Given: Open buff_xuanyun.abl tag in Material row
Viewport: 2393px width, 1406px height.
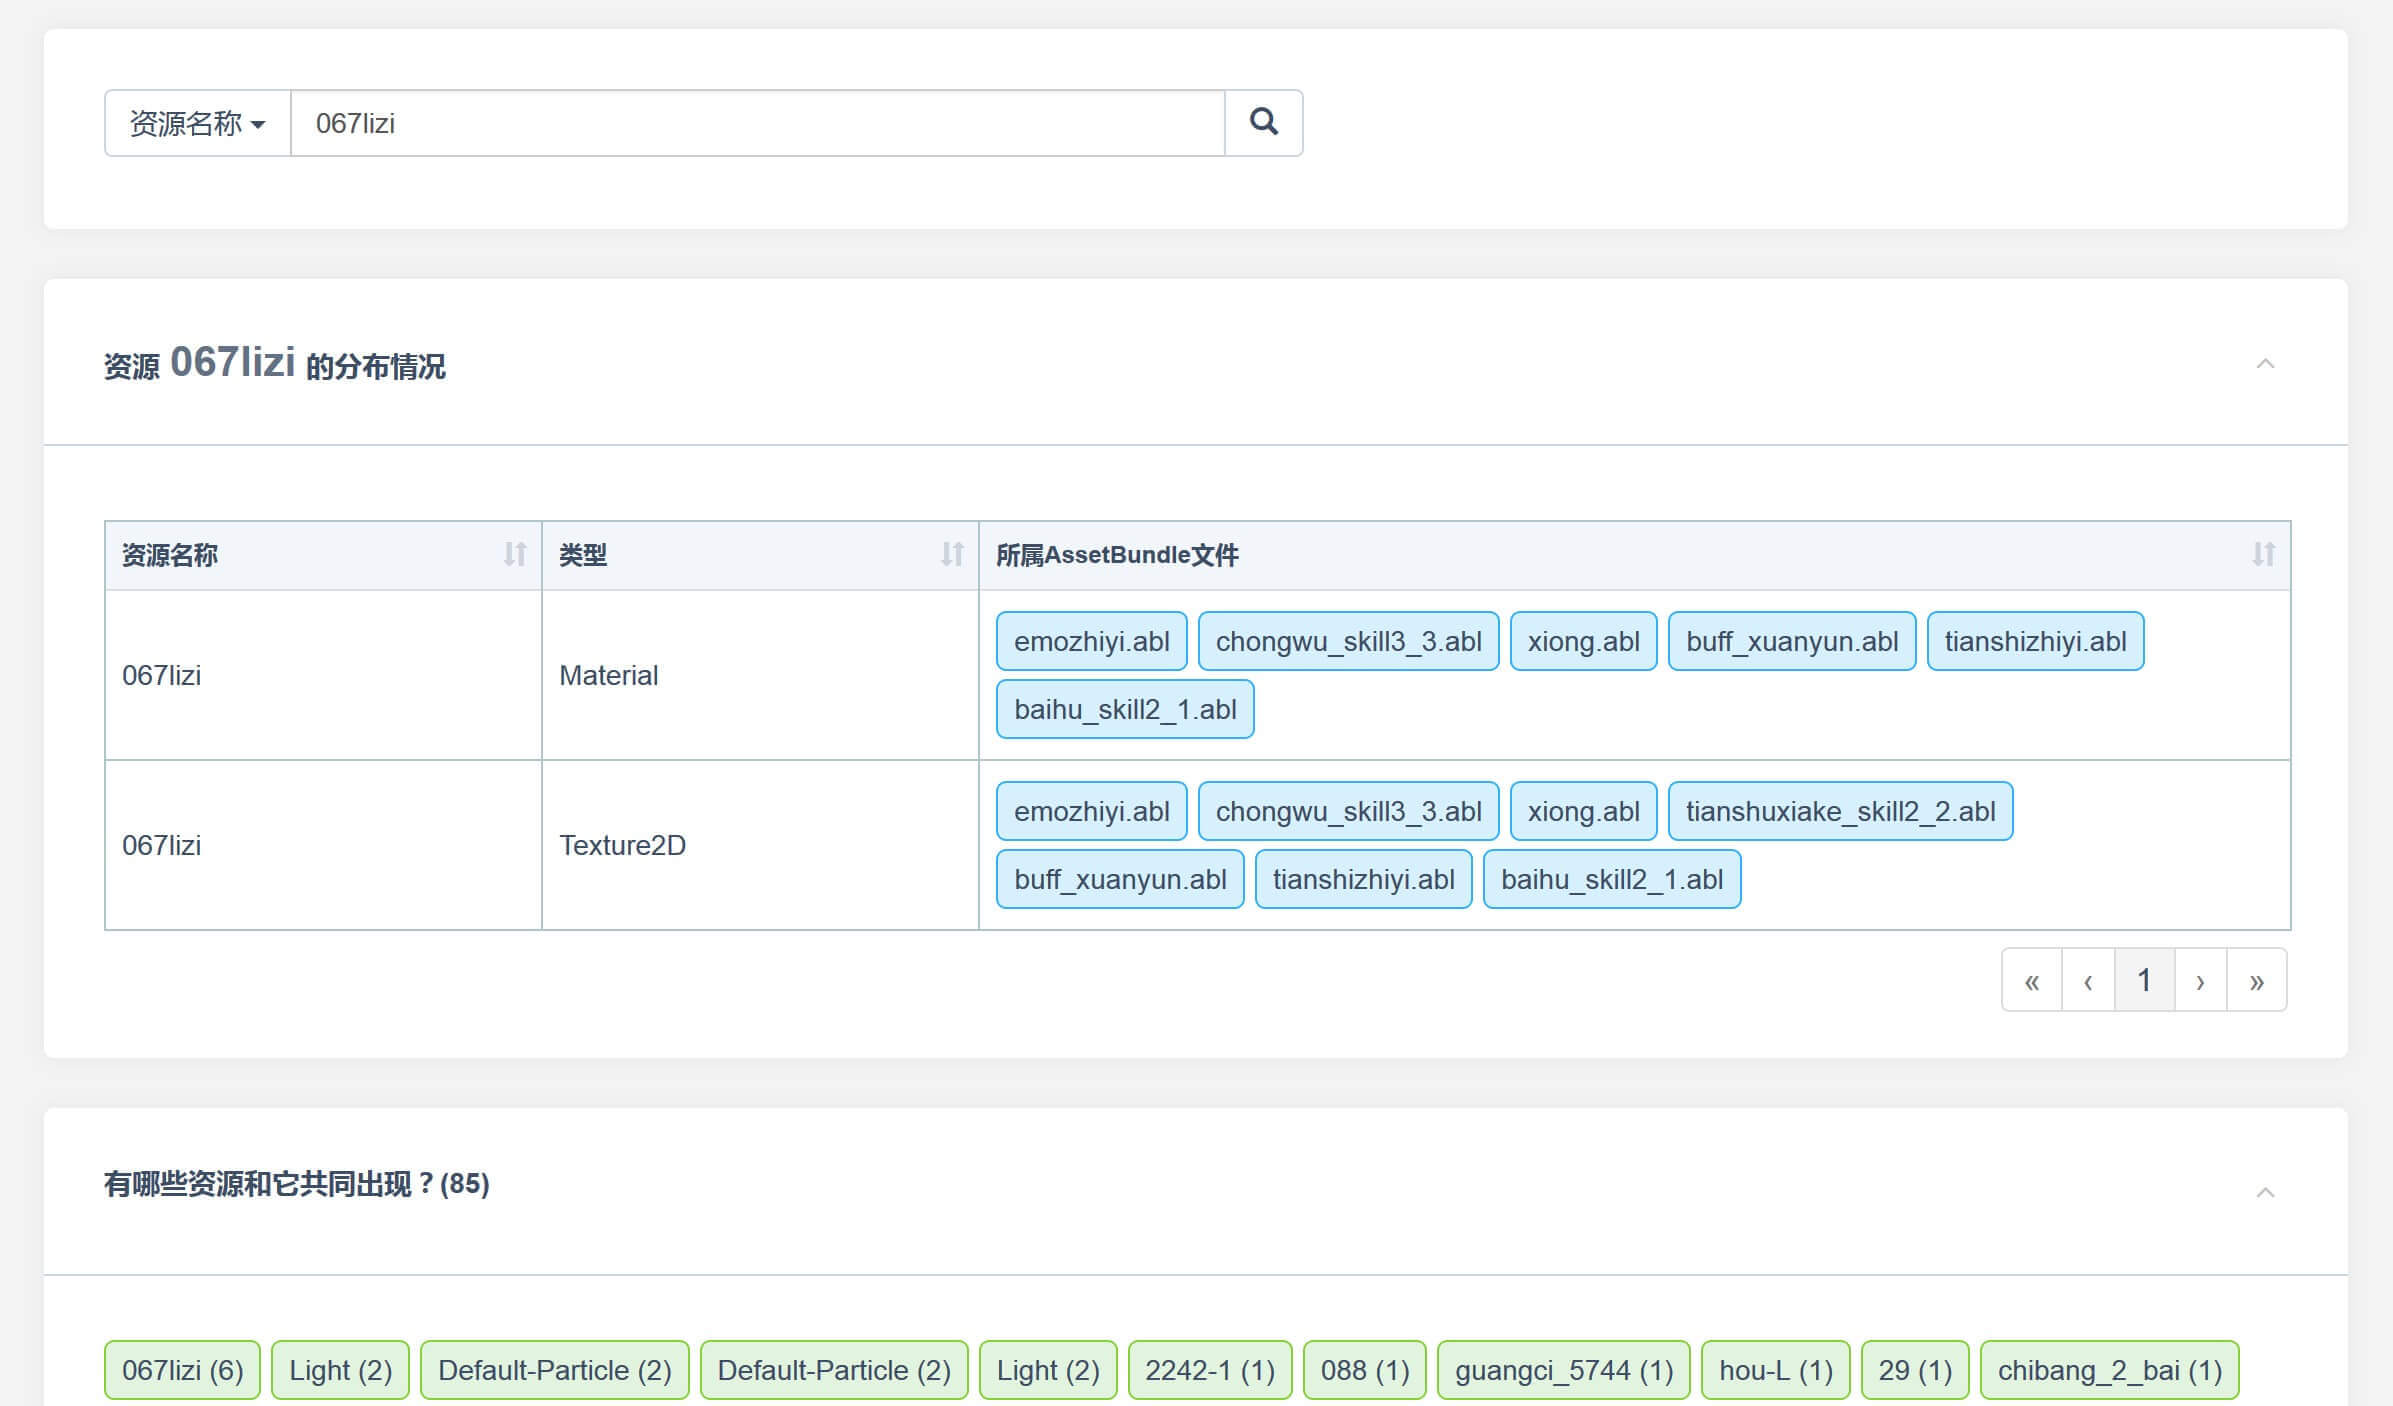Looking at the screenshot, I should [x=1791, y=641].
